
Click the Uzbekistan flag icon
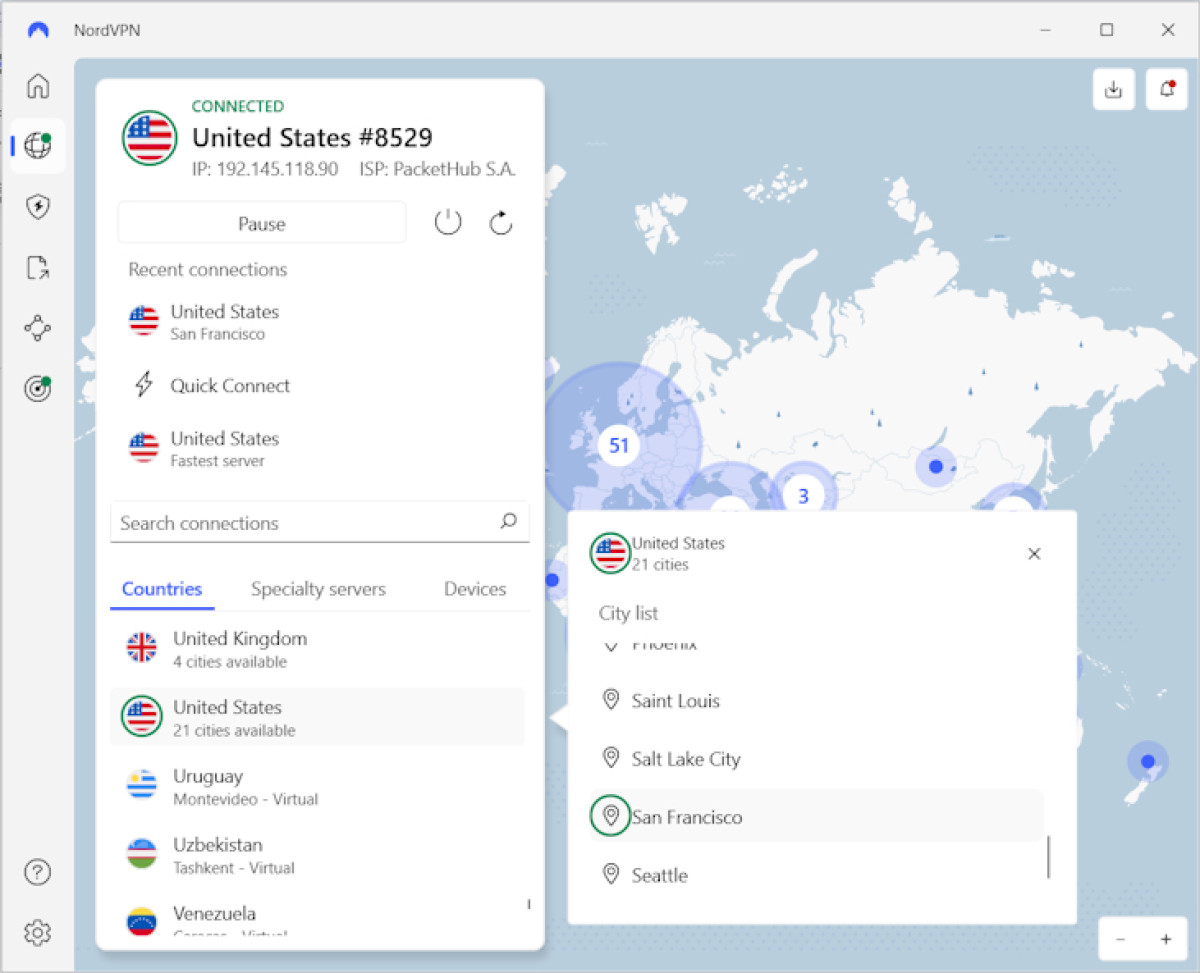pyautogui.click(x=142, y=854)
